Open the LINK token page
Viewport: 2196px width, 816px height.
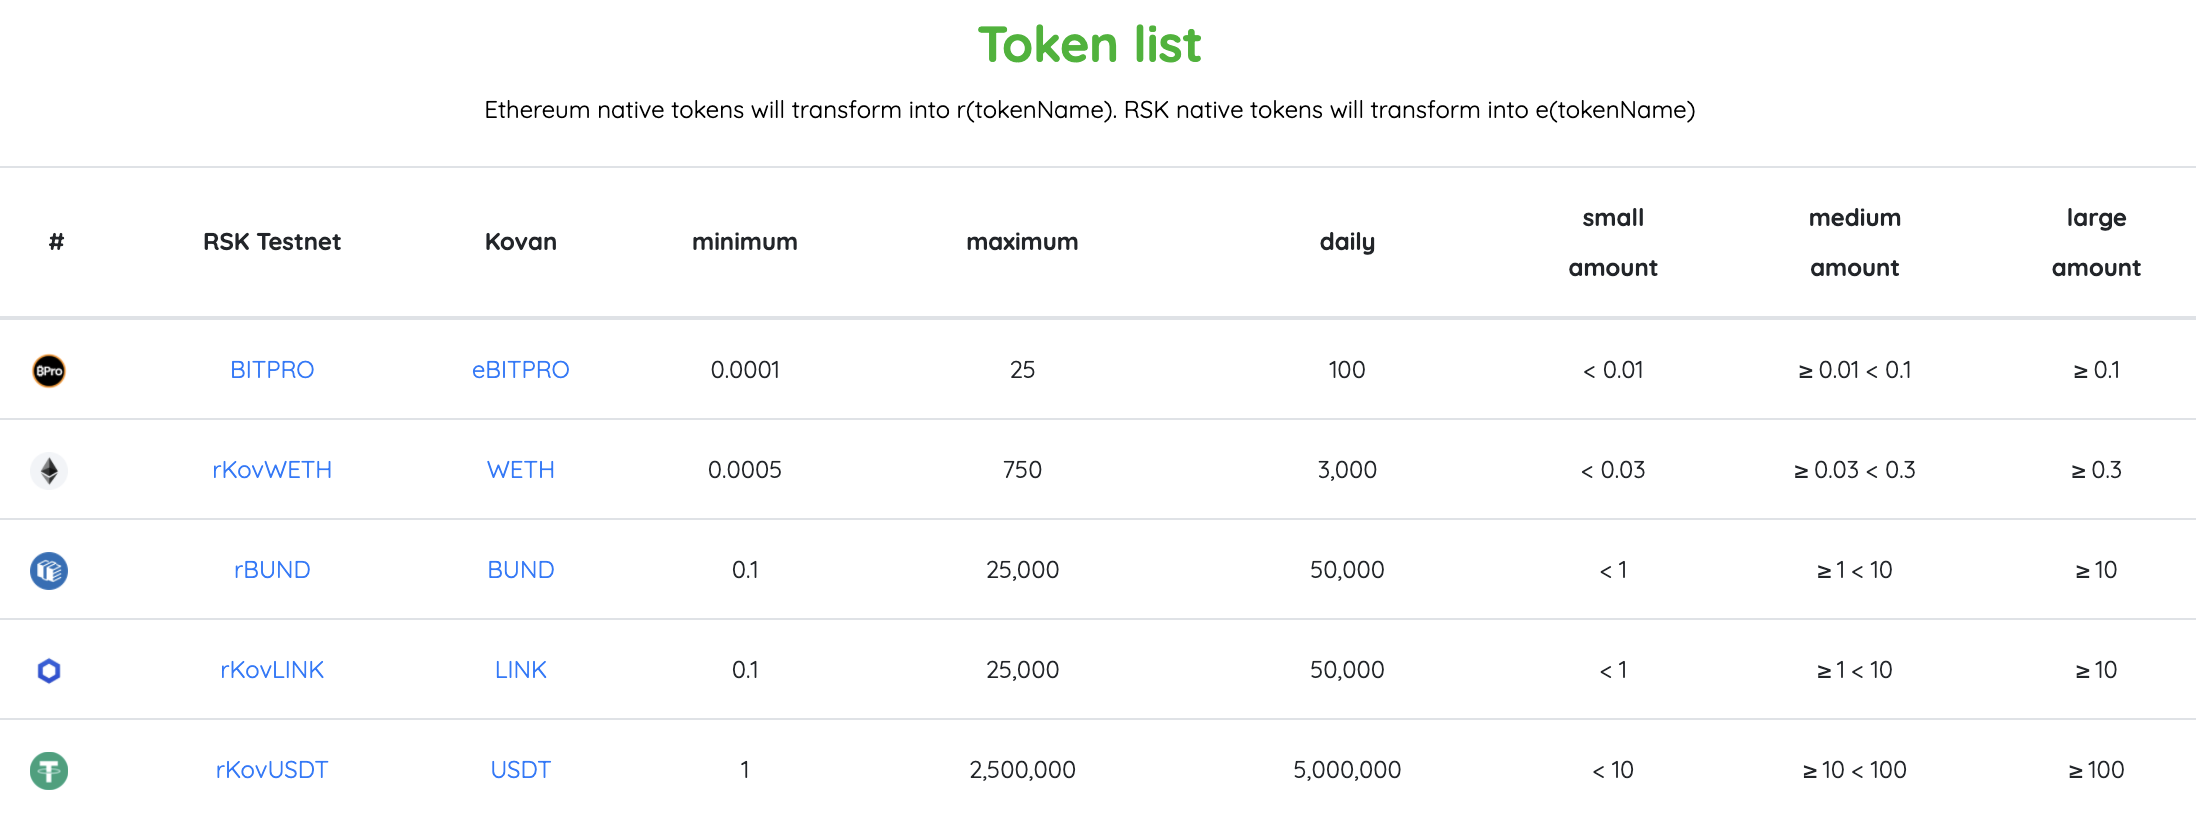click(x=520, y=670)
